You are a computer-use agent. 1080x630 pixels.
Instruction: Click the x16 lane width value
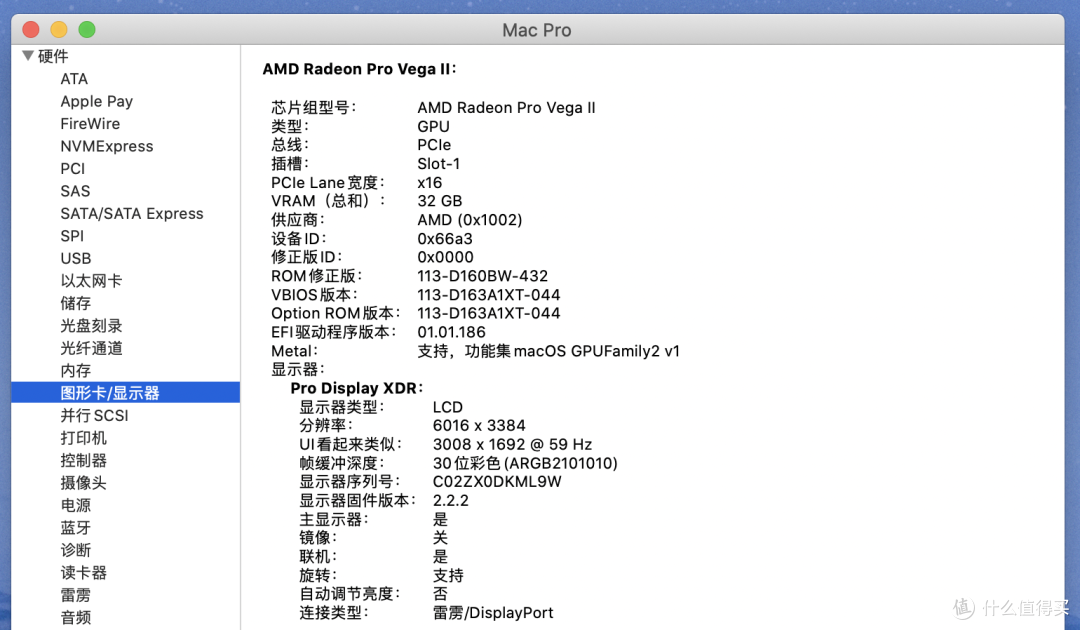click(x=430, y=182)
